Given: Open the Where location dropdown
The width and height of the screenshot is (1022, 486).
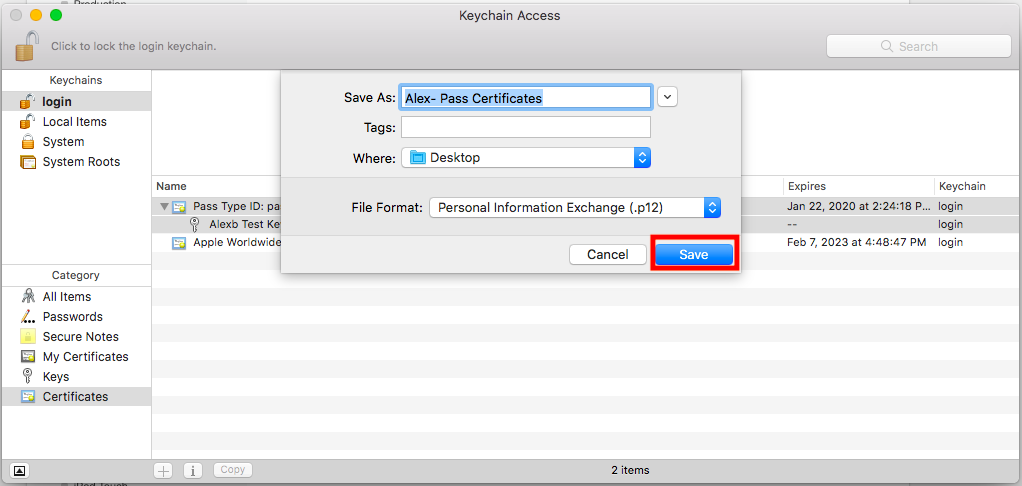Looking at the screenshot, I should point(526,158).
